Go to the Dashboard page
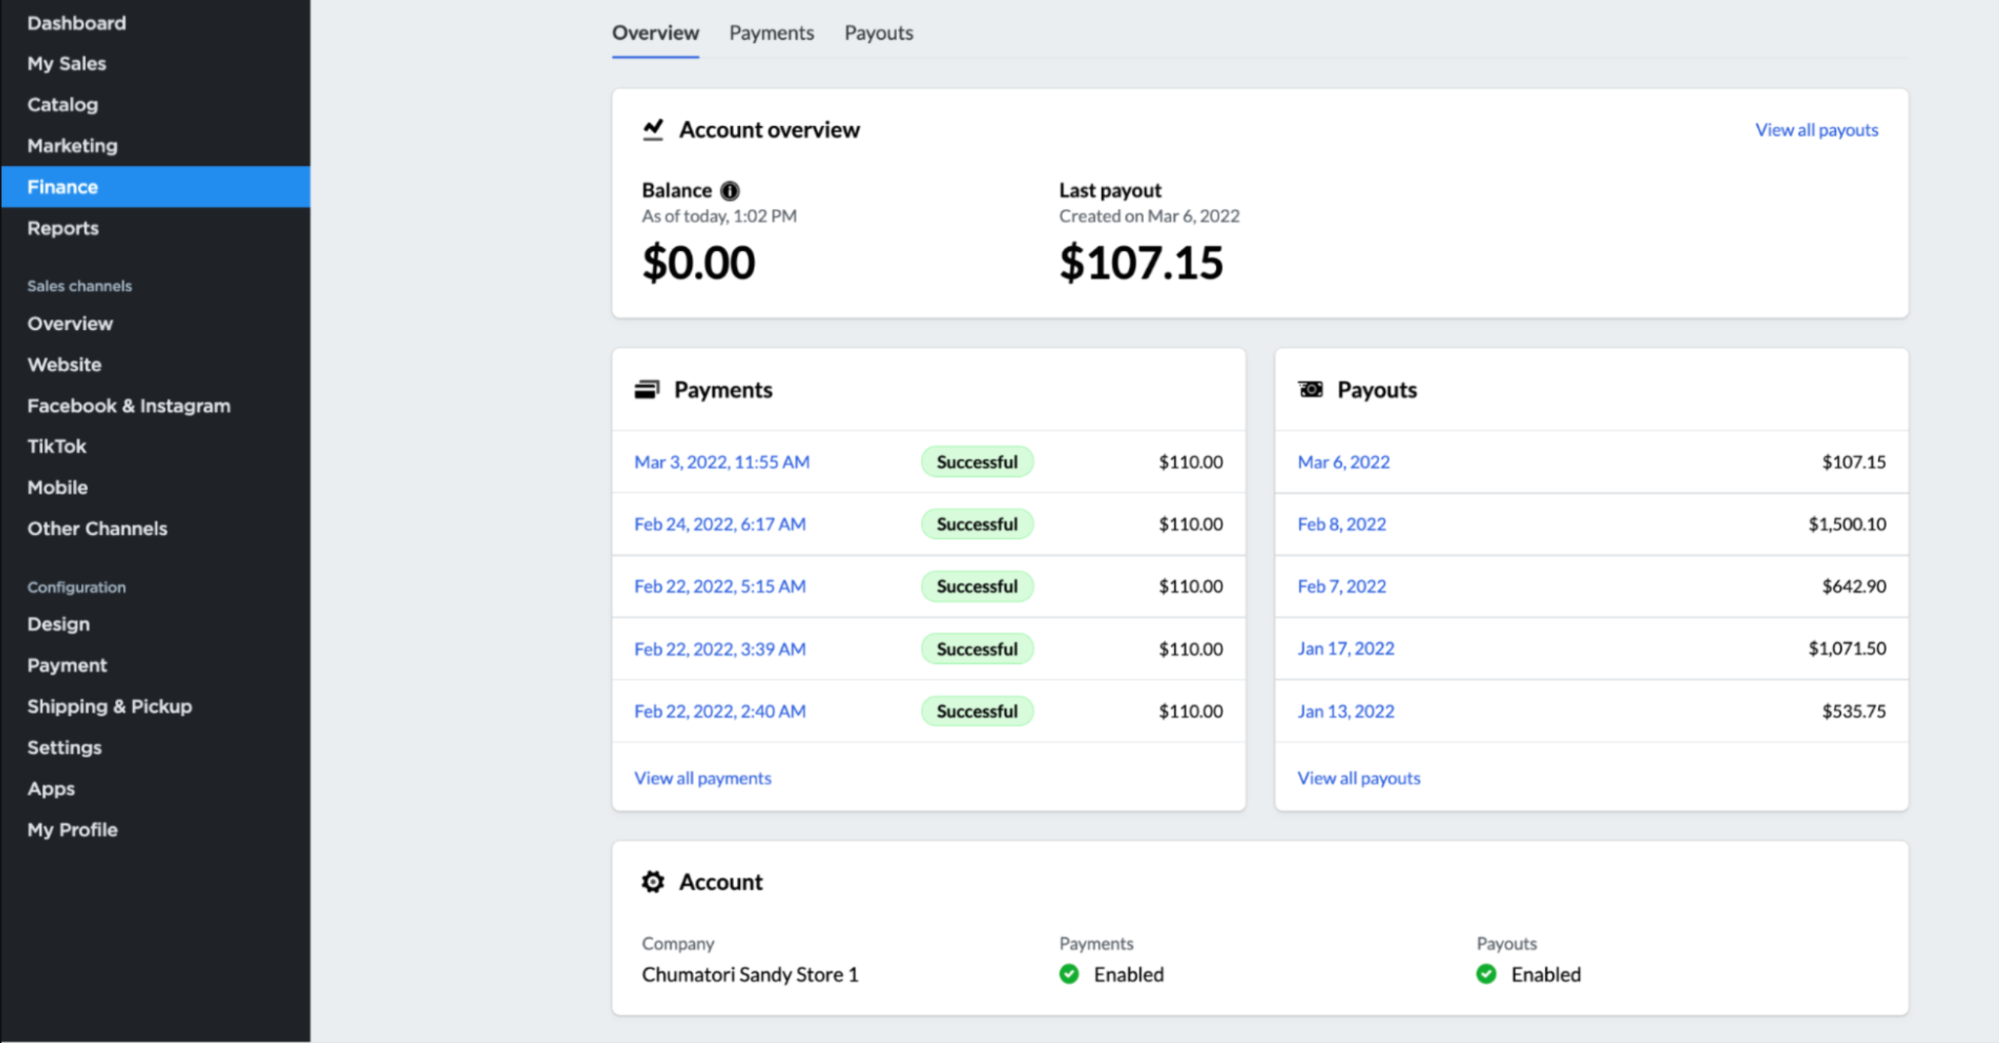The height and width of the screenshot is (1044, 1999). (77, 22)
